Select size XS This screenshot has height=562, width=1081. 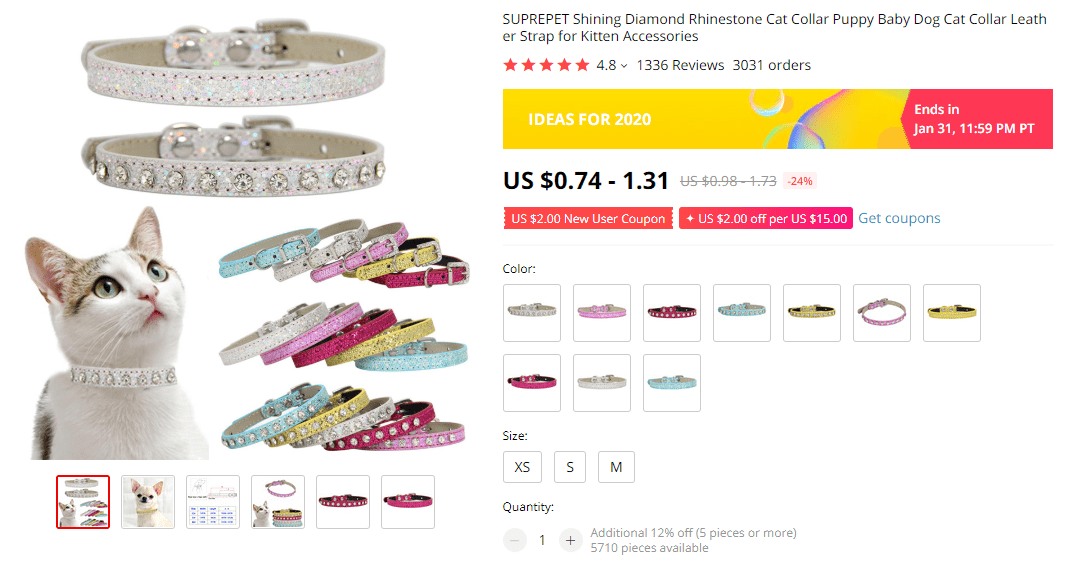pyautogui.click(x=522, y=467)
